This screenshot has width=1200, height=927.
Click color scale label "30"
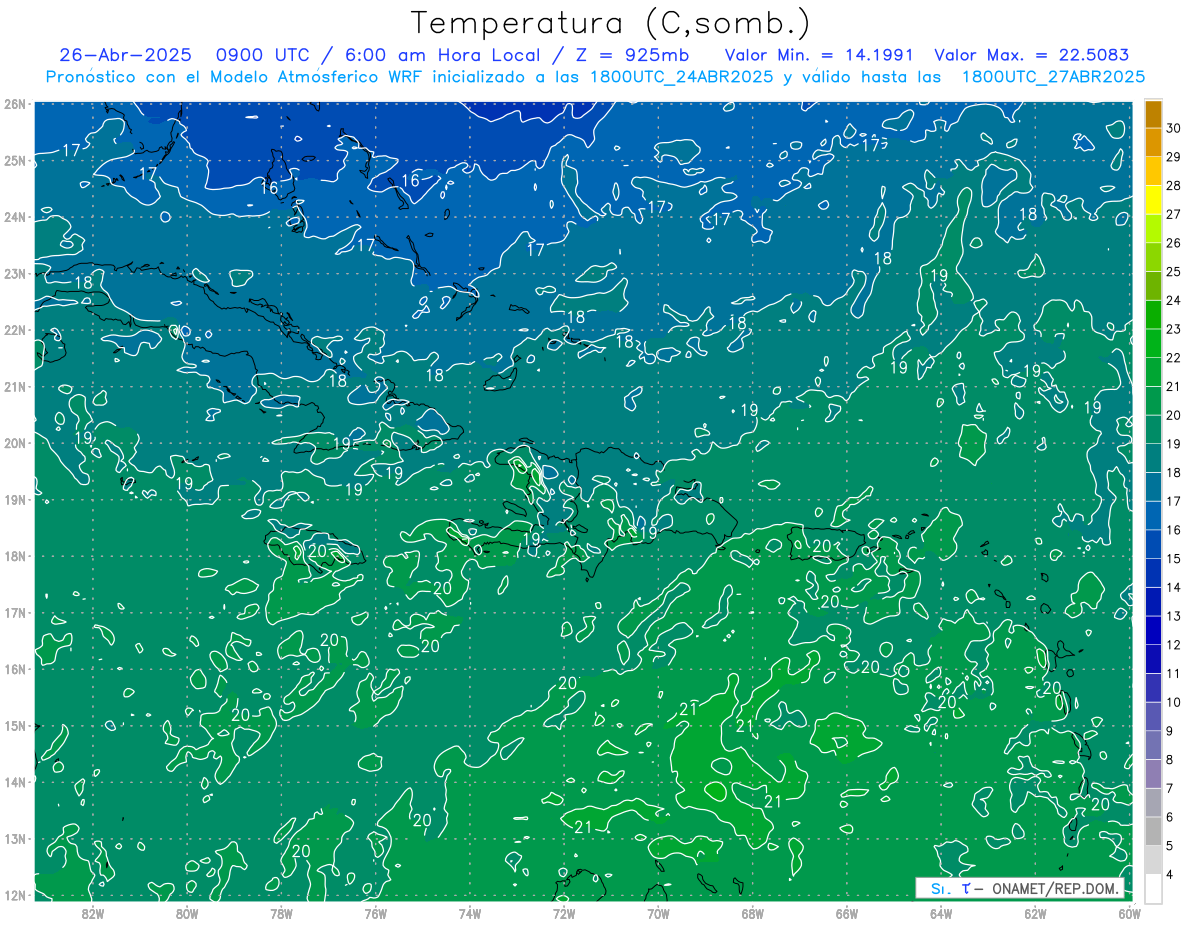point(1174,127)
